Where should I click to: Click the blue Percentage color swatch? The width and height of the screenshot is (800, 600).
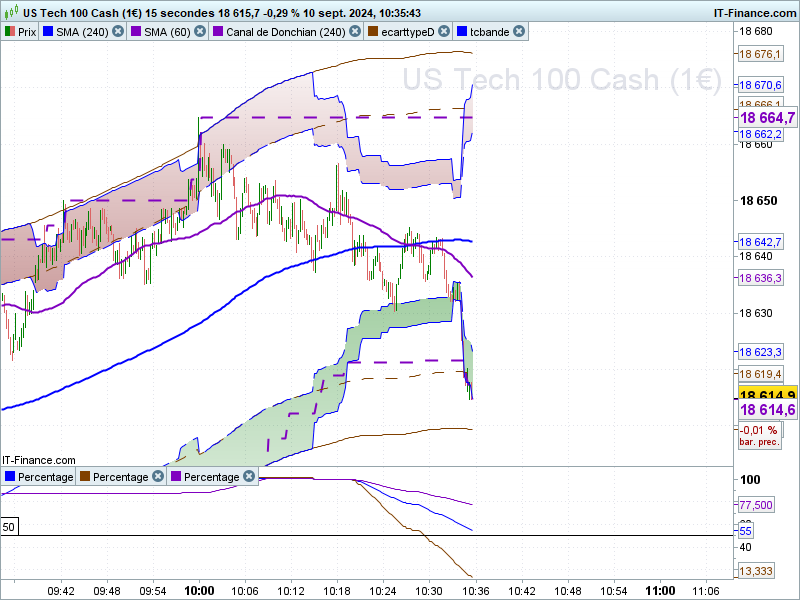click(x=10, y=477)
